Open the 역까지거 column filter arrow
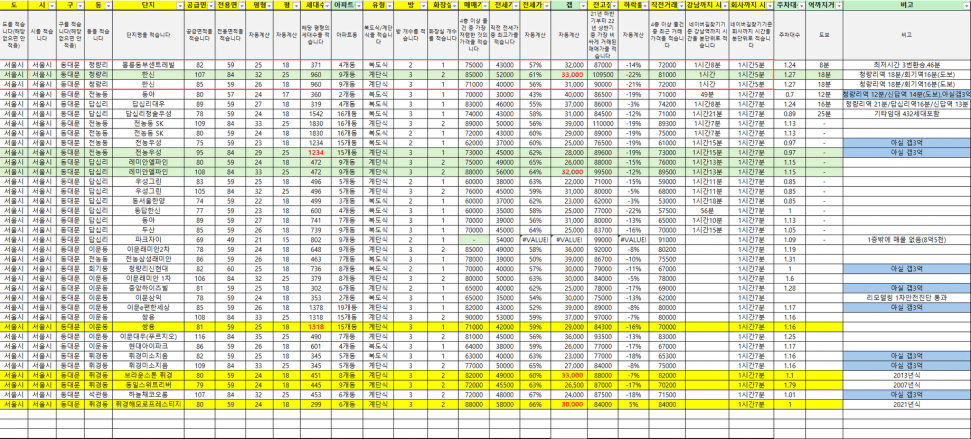Screen dimensions: 971x439 point(838,5)
